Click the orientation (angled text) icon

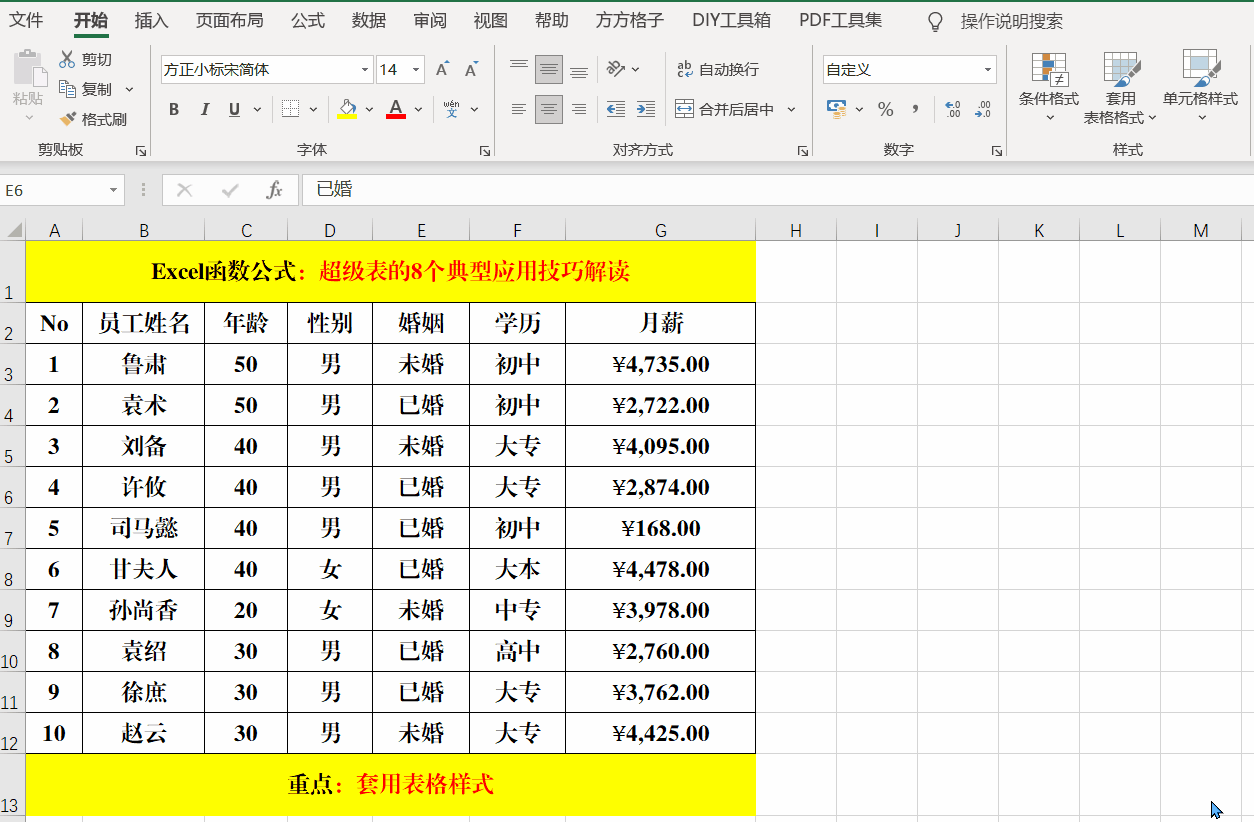click(616, 69)
